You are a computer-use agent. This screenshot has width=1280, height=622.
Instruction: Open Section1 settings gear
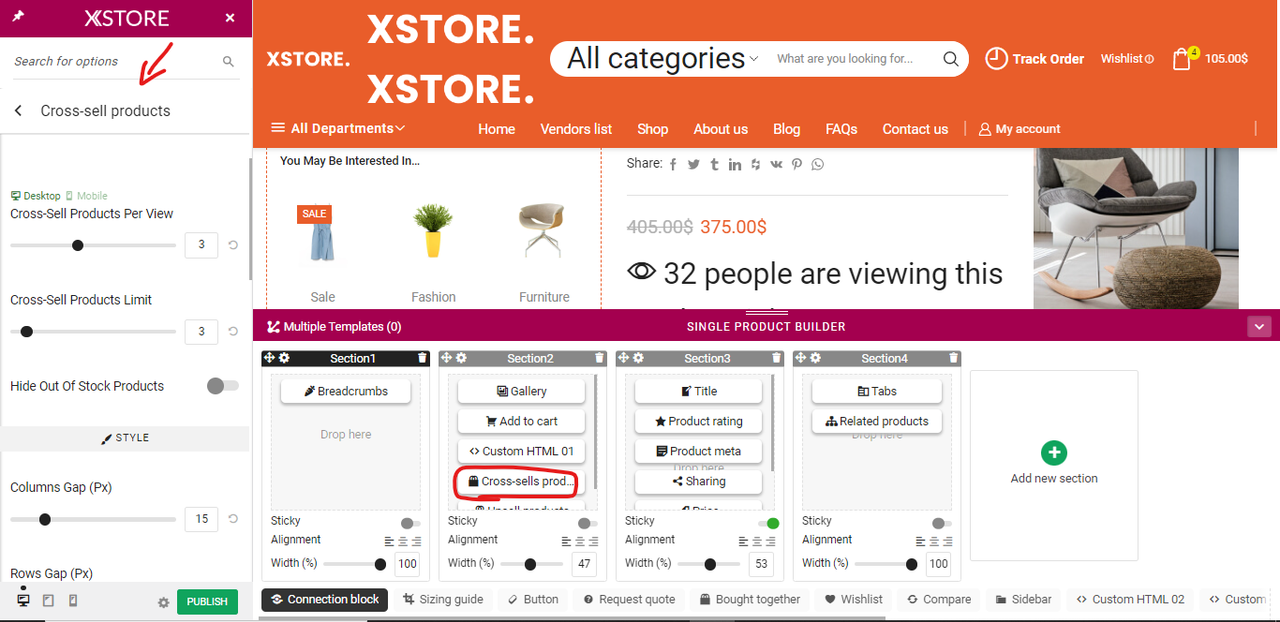285,358
